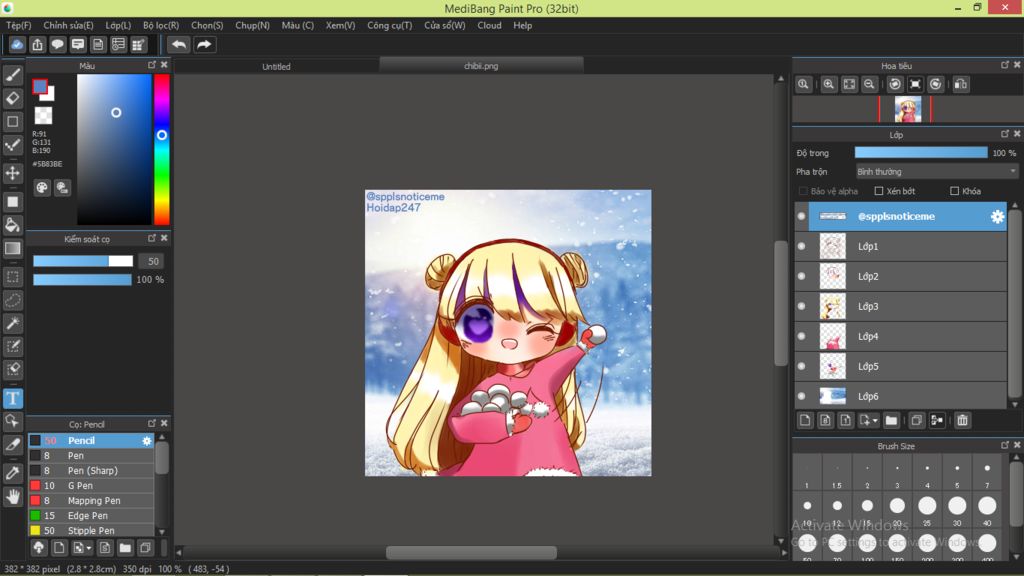This screenshot has height=576, width=1024.
Task: Click the Undo arrow in toolbar
Action: (178, 44)
